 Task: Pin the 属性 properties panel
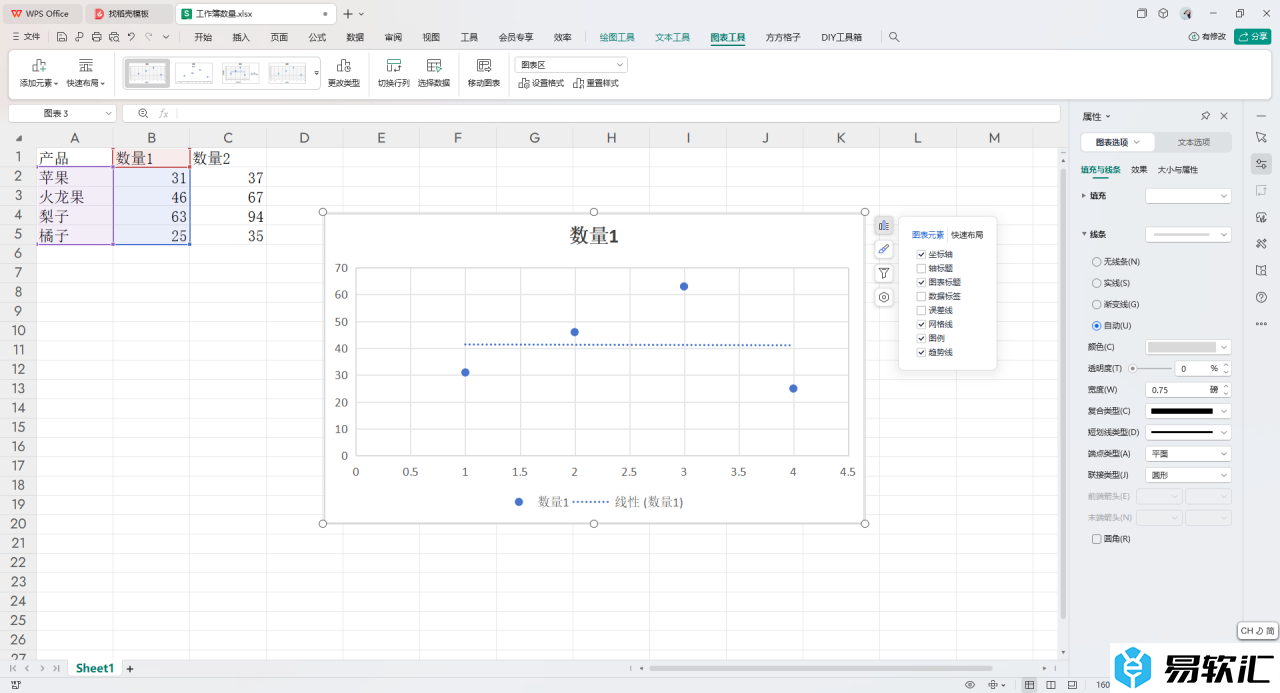(1206, 116)
